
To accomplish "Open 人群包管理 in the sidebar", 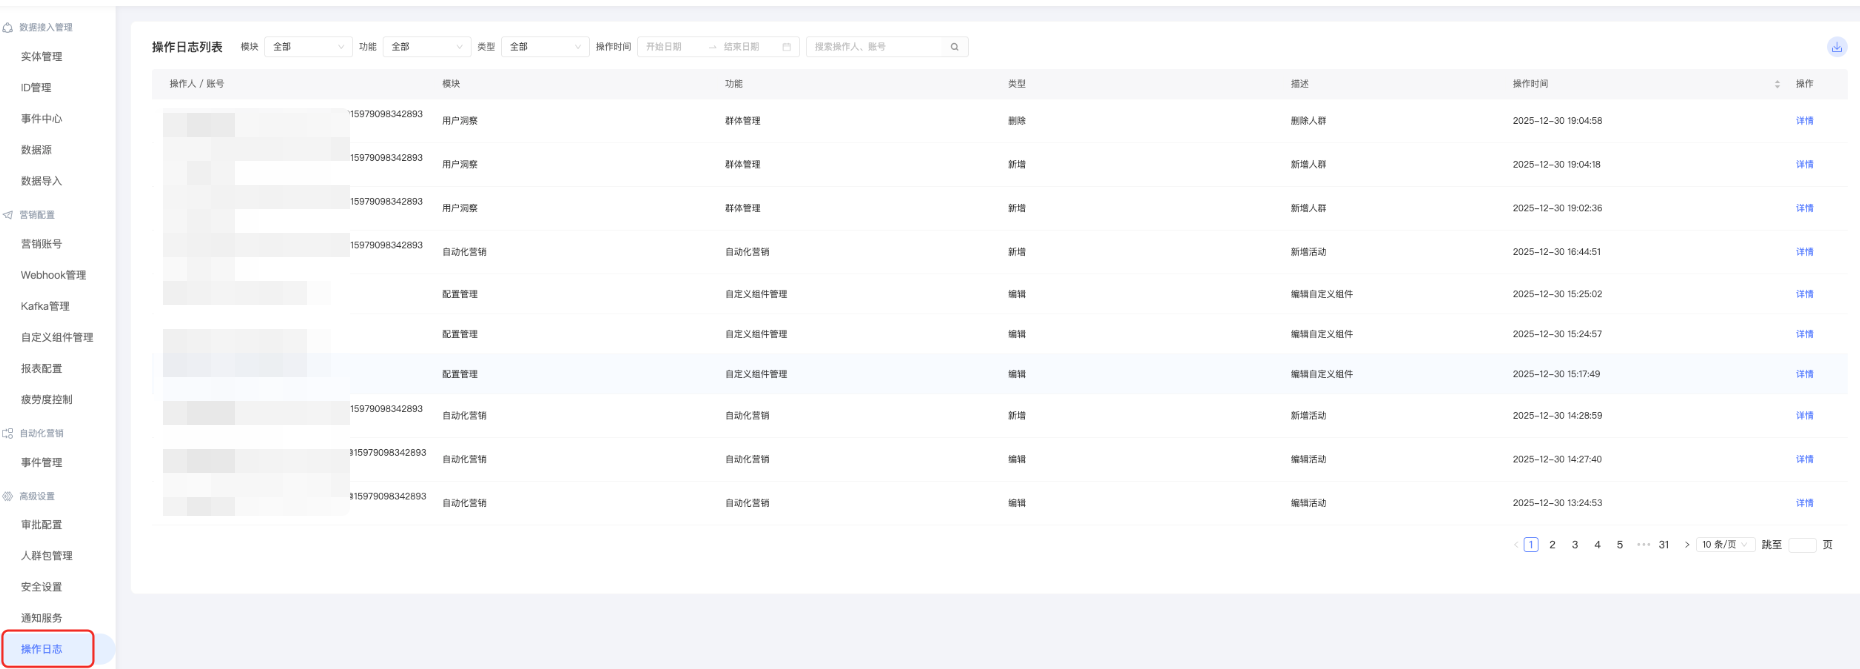I will (x=47, y=555).
